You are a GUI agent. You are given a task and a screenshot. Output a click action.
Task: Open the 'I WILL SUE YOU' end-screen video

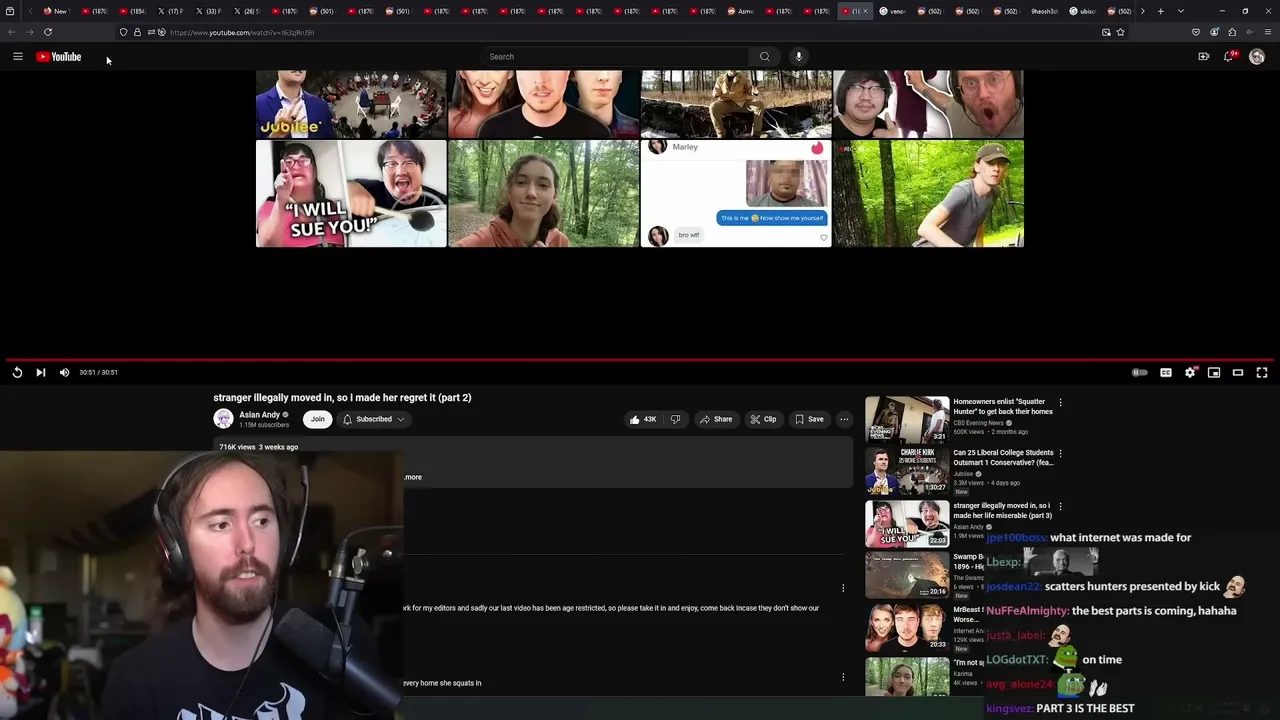point(351,193)
